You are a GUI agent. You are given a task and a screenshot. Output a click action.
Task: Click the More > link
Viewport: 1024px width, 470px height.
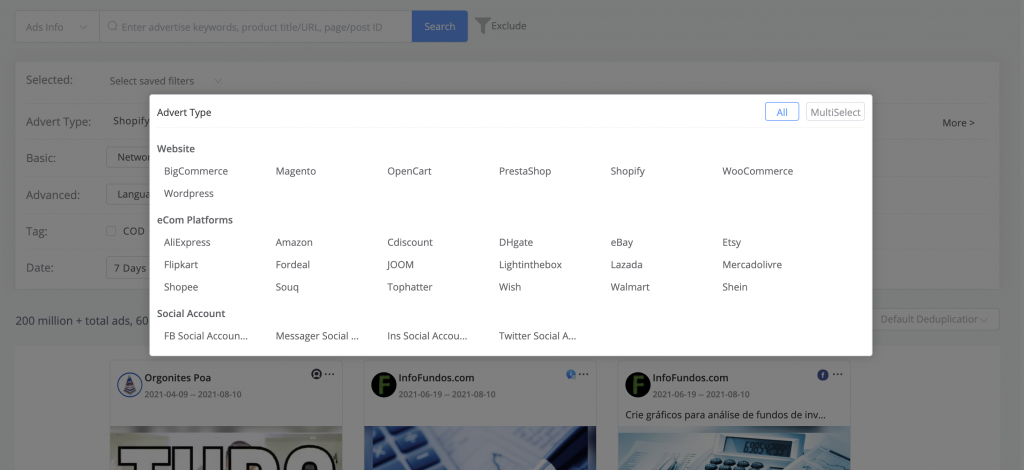pos(958,123)
